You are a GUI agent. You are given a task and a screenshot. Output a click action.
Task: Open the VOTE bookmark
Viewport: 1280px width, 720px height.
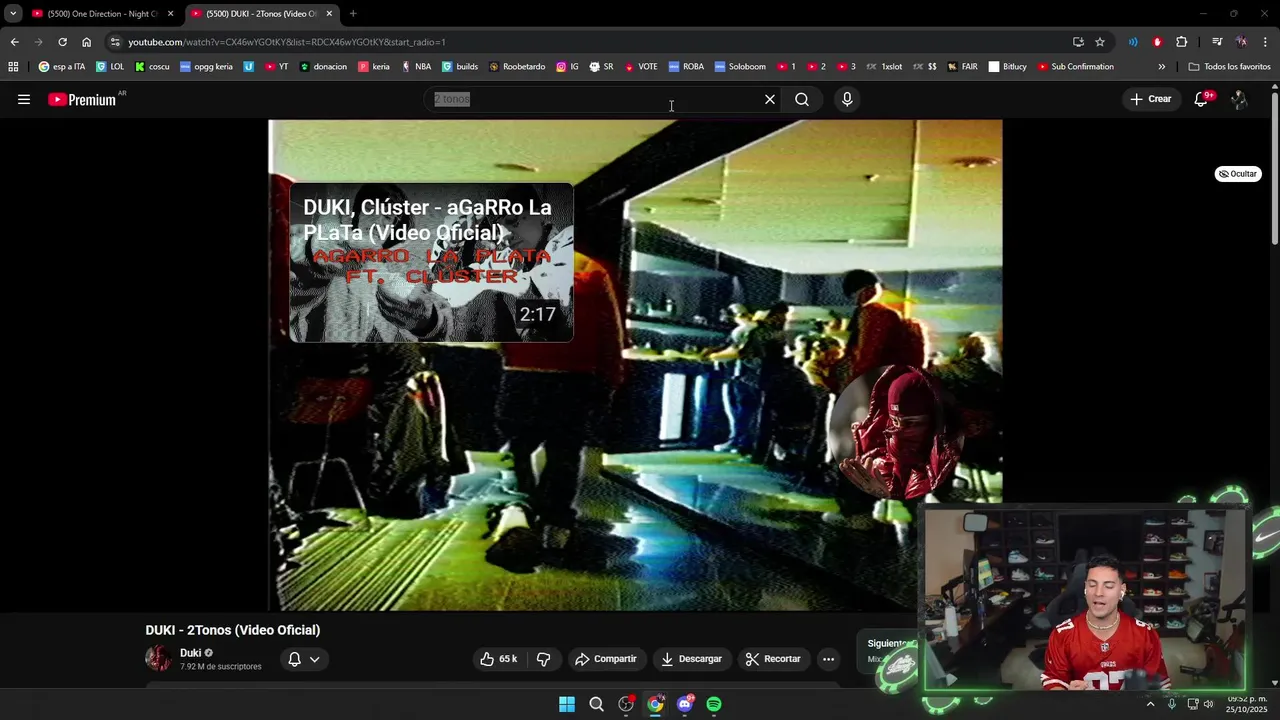point(641,67)
